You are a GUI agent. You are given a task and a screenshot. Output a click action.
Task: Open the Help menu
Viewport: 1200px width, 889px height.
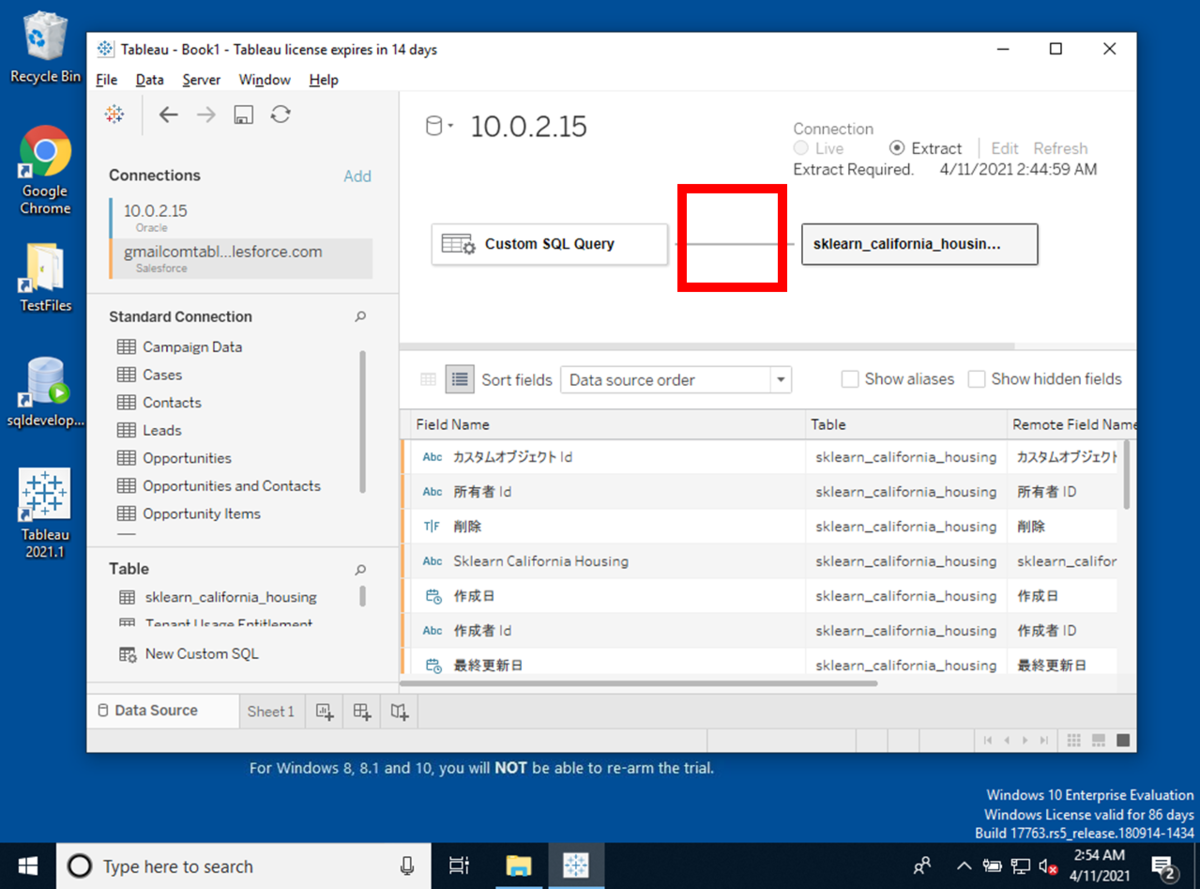coord(324,80)
